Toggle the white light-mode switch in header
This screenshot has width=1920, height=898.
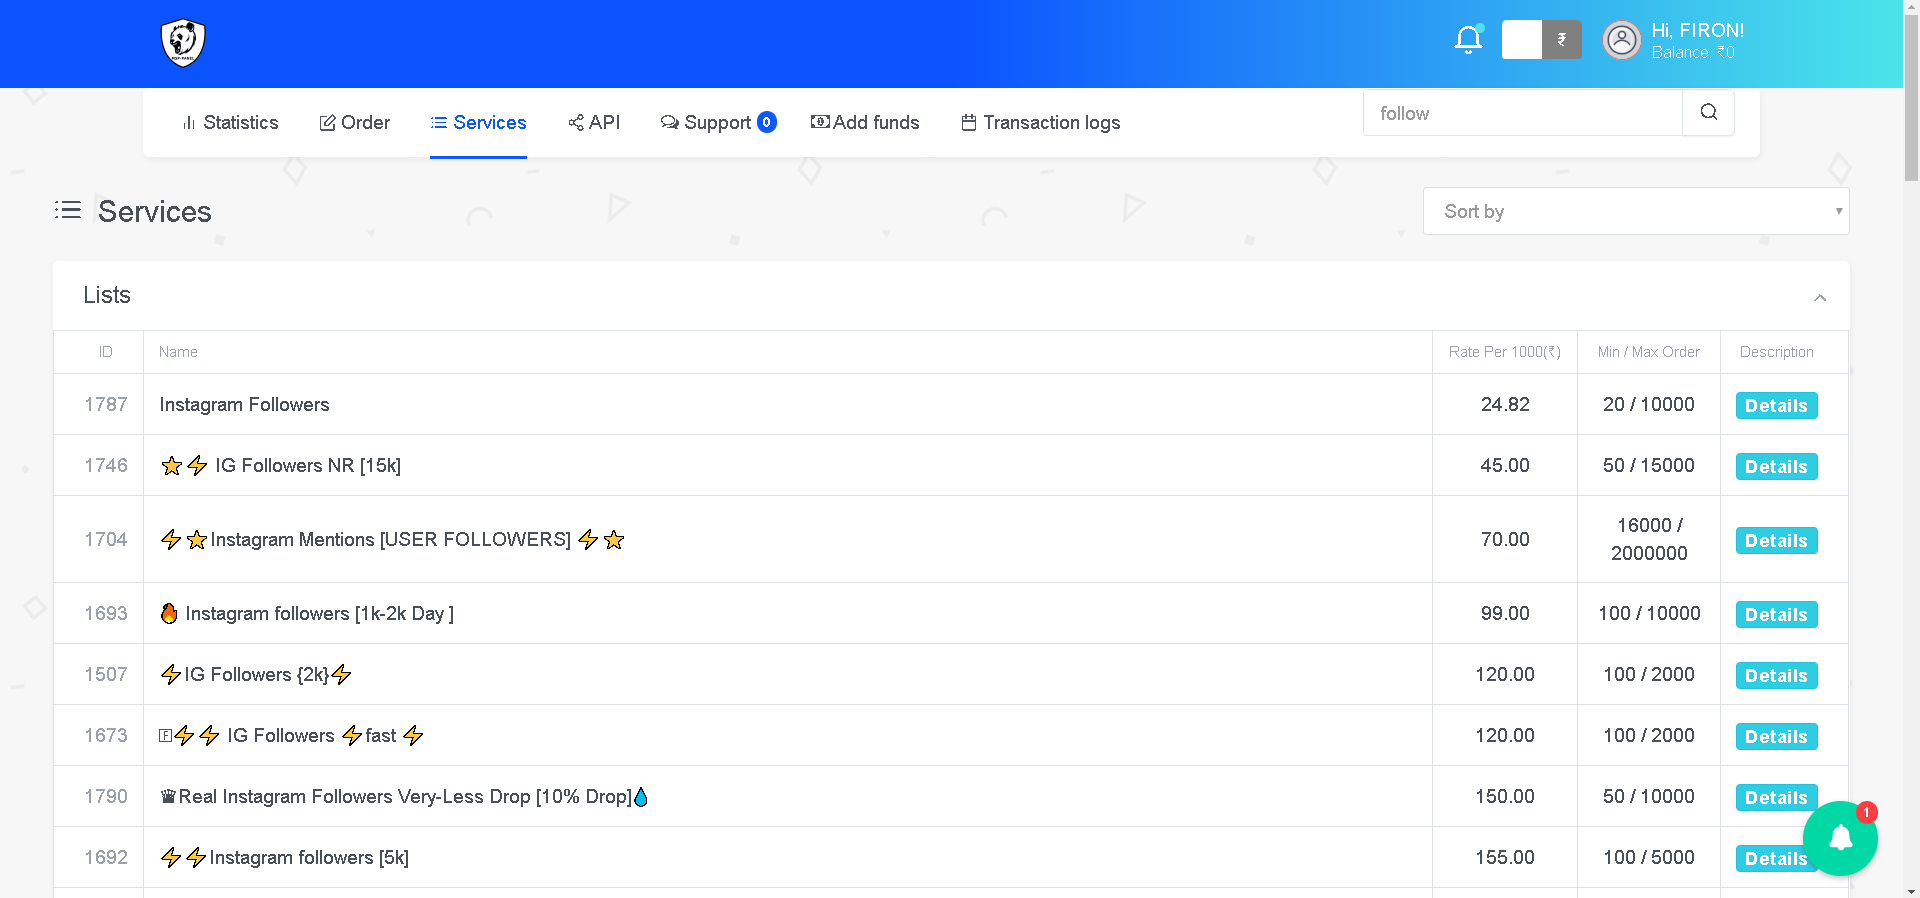click(1521, 40)
